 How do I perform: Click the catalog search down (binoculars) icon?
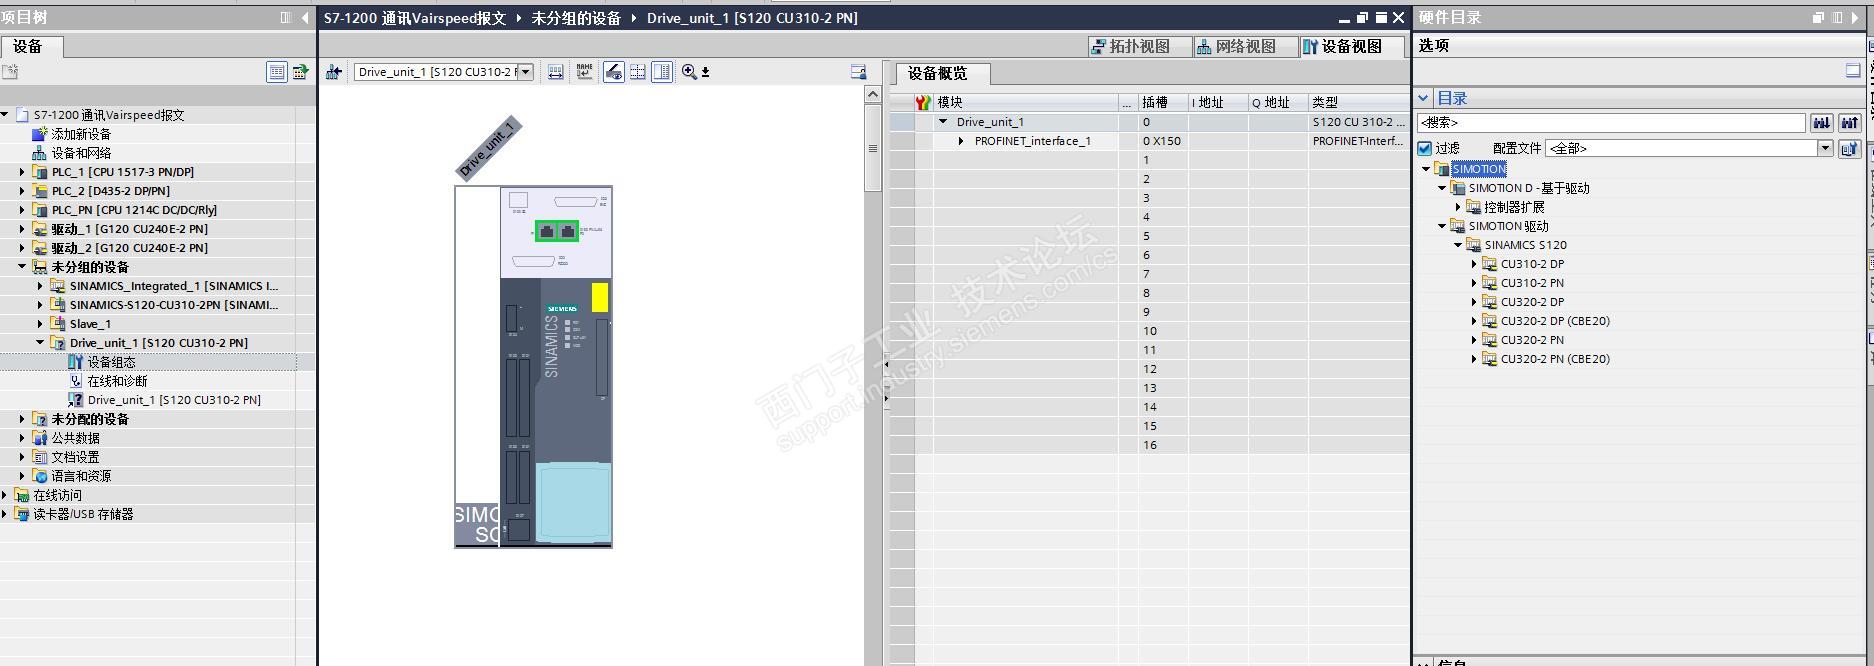(1822, 122)
